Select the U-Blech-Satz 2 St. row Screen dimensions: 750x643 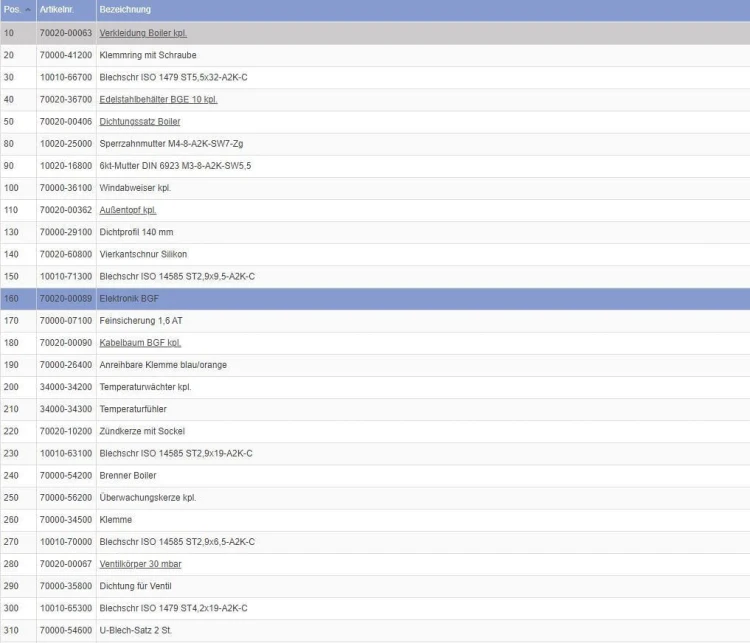point(375,631)
